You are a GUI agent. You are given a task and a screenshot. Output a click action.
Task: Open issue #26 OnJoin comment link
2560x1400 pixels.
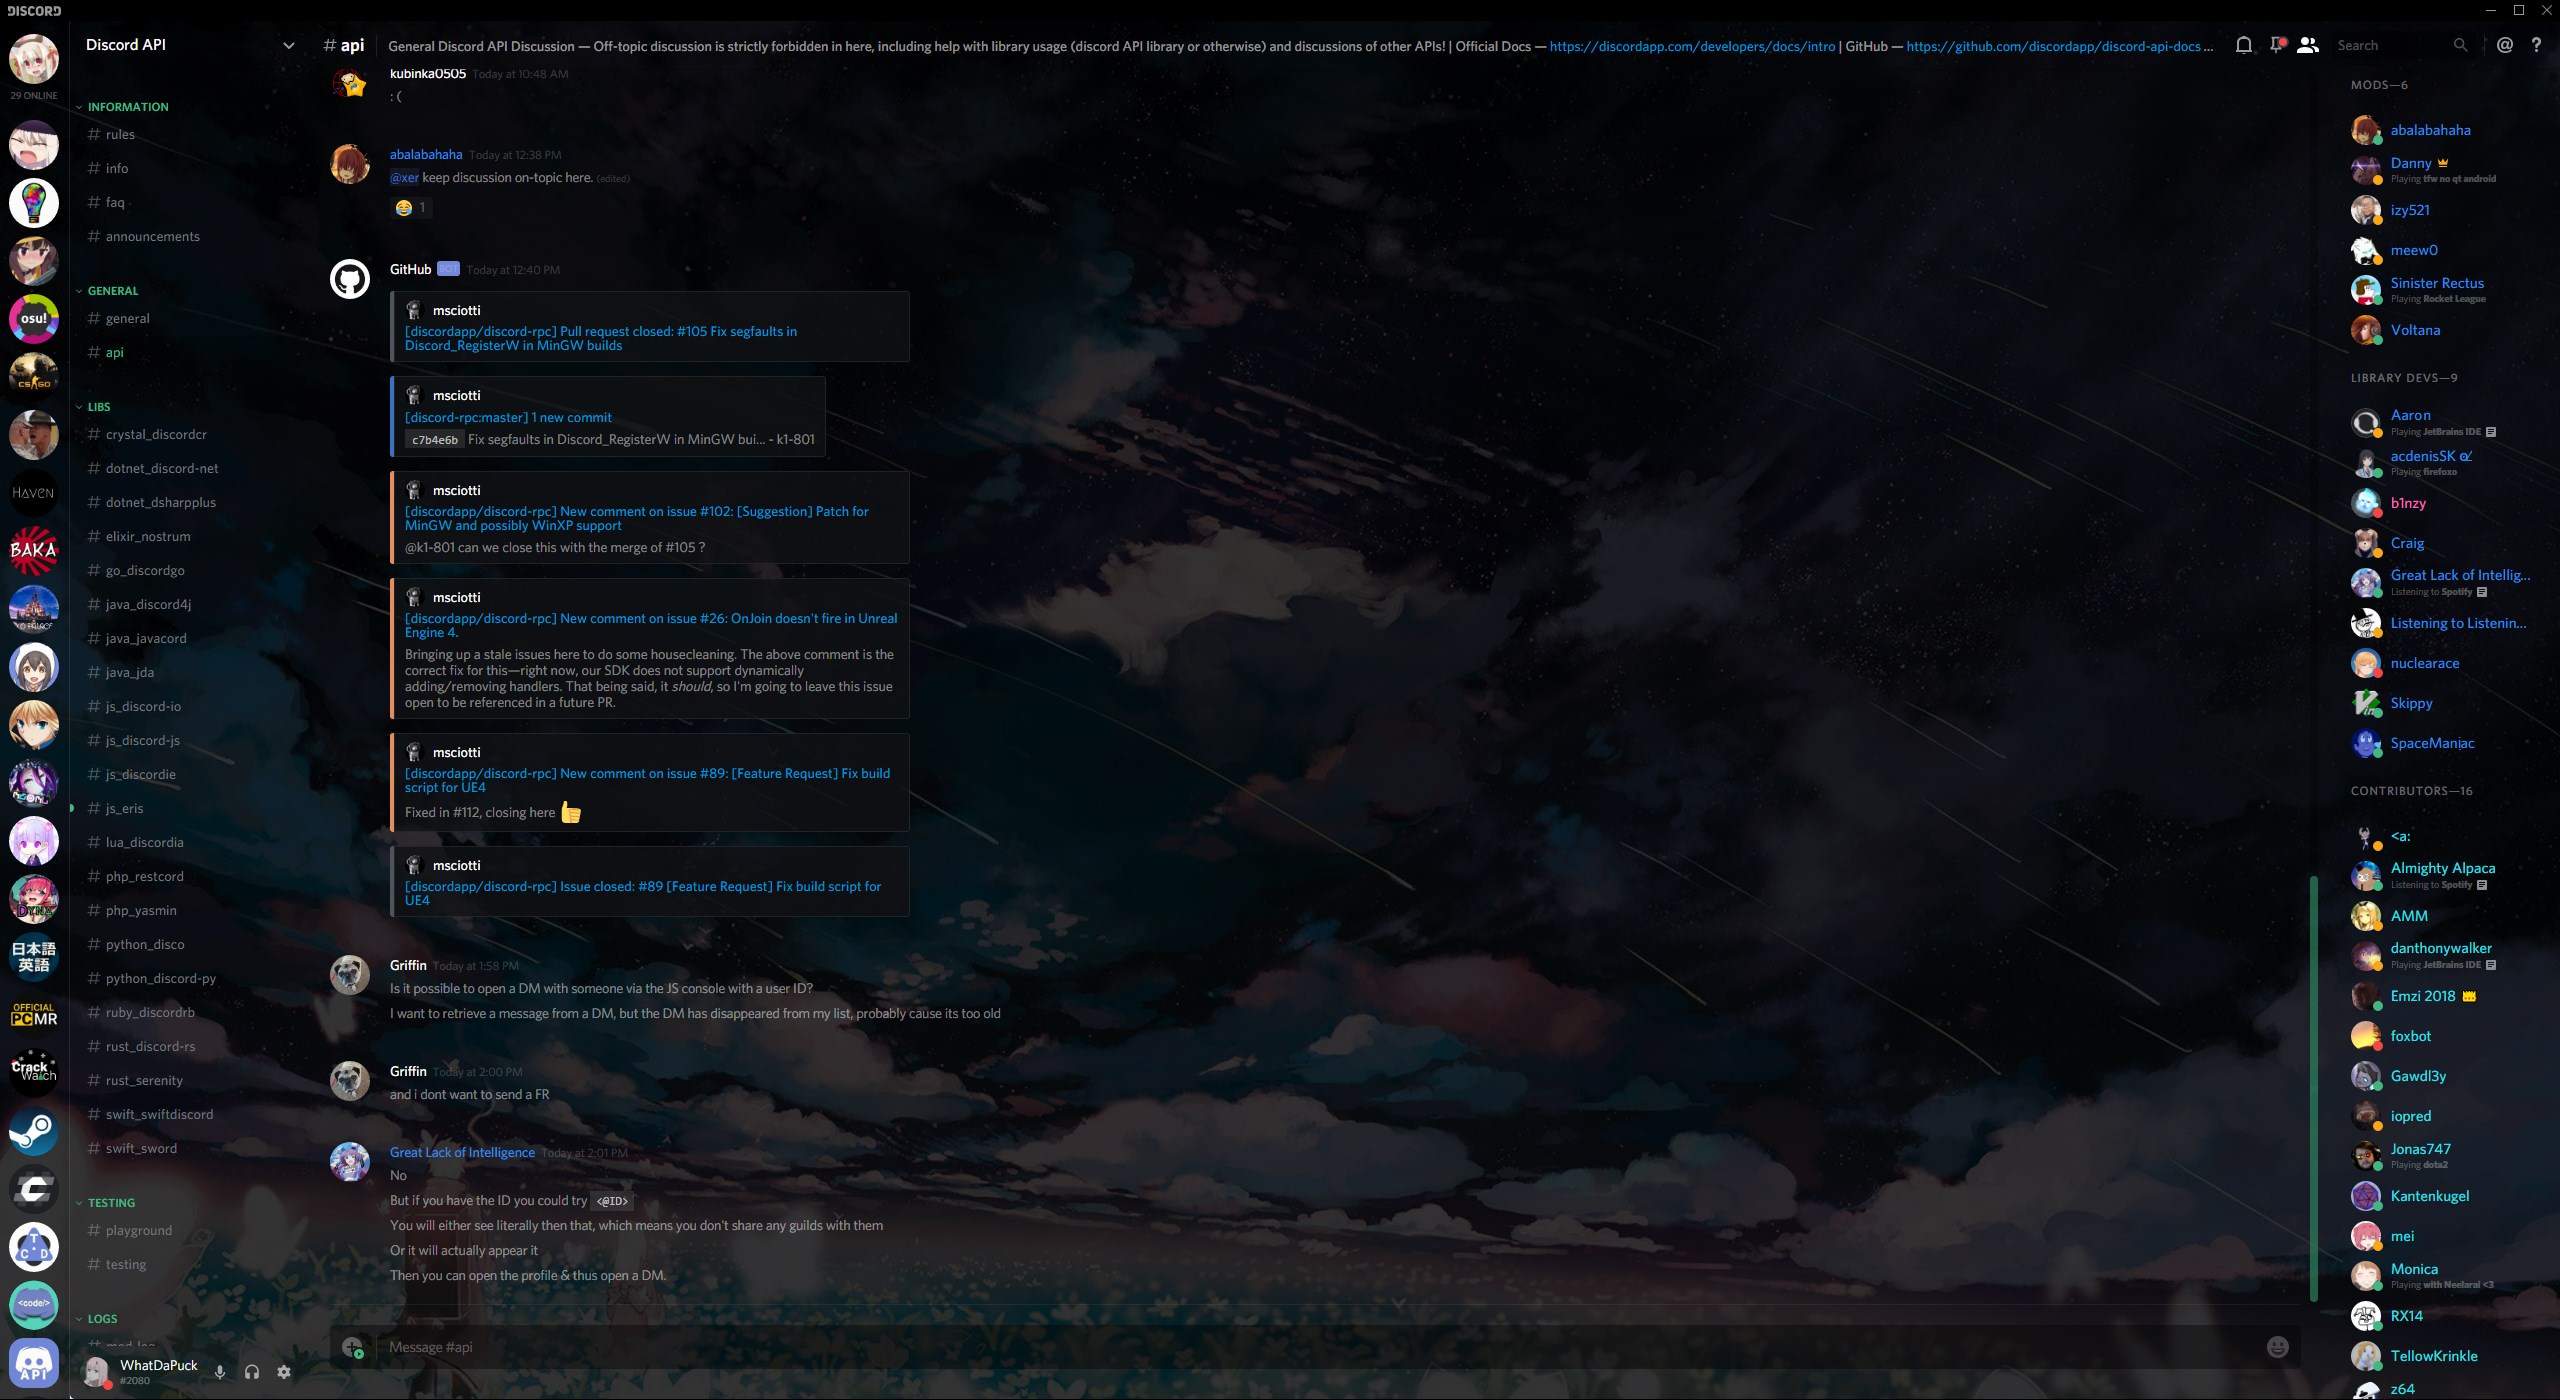tap(651, 625)
